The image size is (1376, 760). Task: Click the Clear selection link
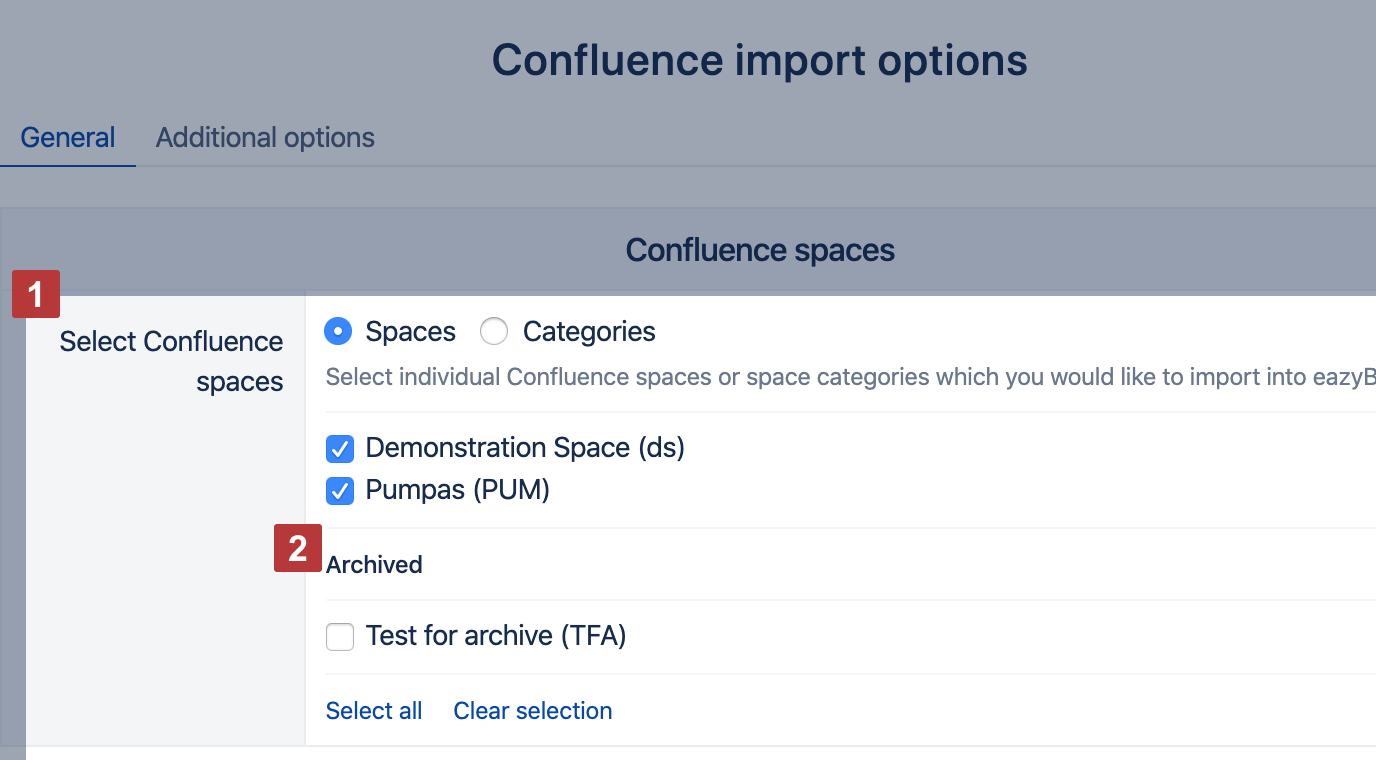click(x=533, y=711)
